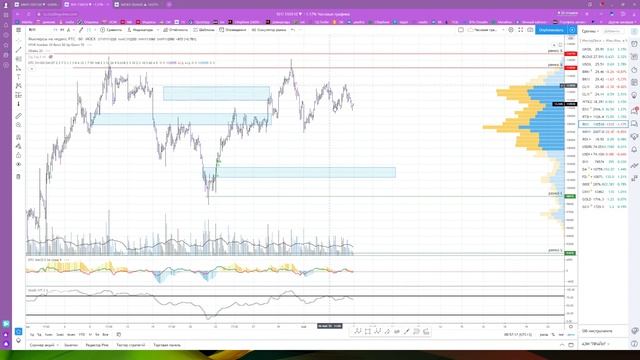Open the notifications bell icon in right sidebar
Viewport: 640px width, 360px height.
coord(634,149)
